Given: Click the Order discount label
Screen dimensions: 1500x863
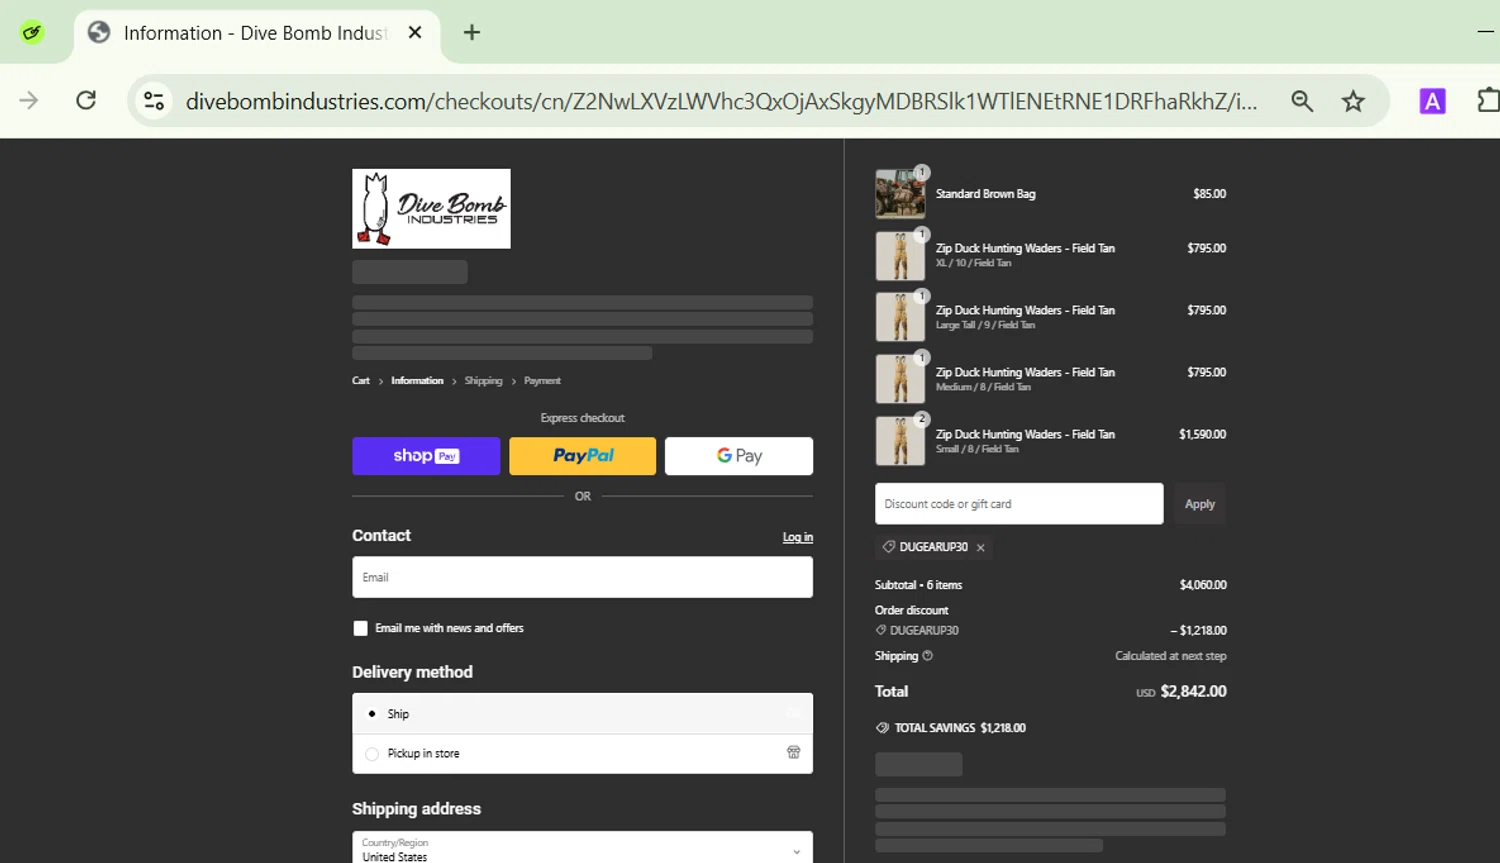Looking at the screenshot, I should click(x=911, y=610).
